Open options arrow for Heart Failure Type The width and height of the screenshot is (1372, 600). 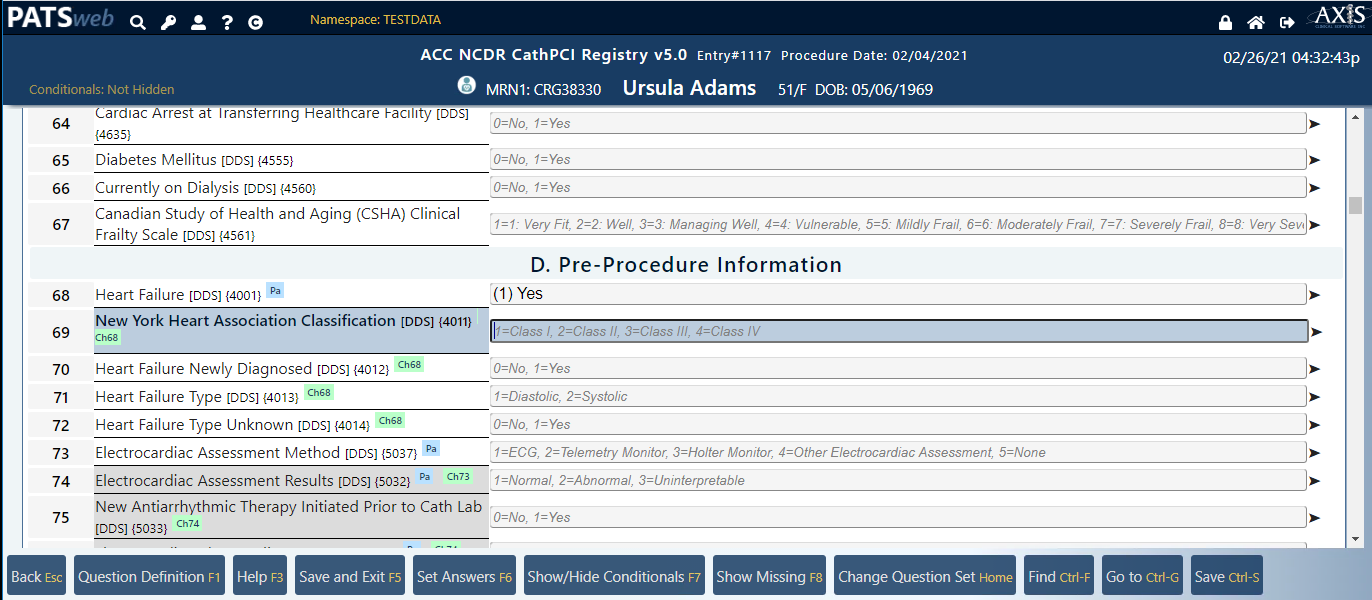1315,397
